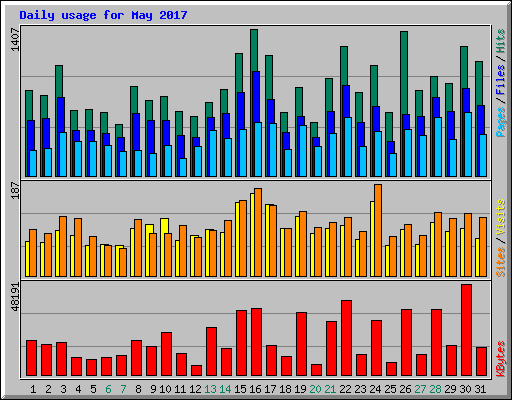Click day 3 on the x-axis
This screenshot has width=512, height=400.
click(x=63, y=389)
